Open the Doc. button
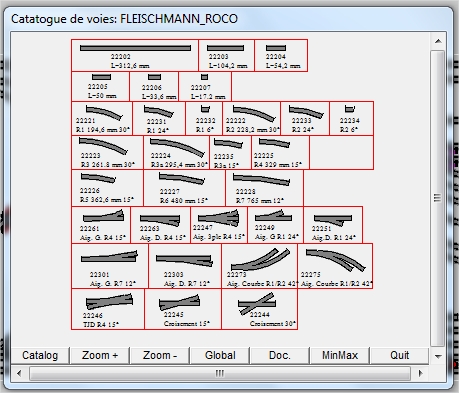This screenshot has height=393, width=459. (x=280, y=355)
